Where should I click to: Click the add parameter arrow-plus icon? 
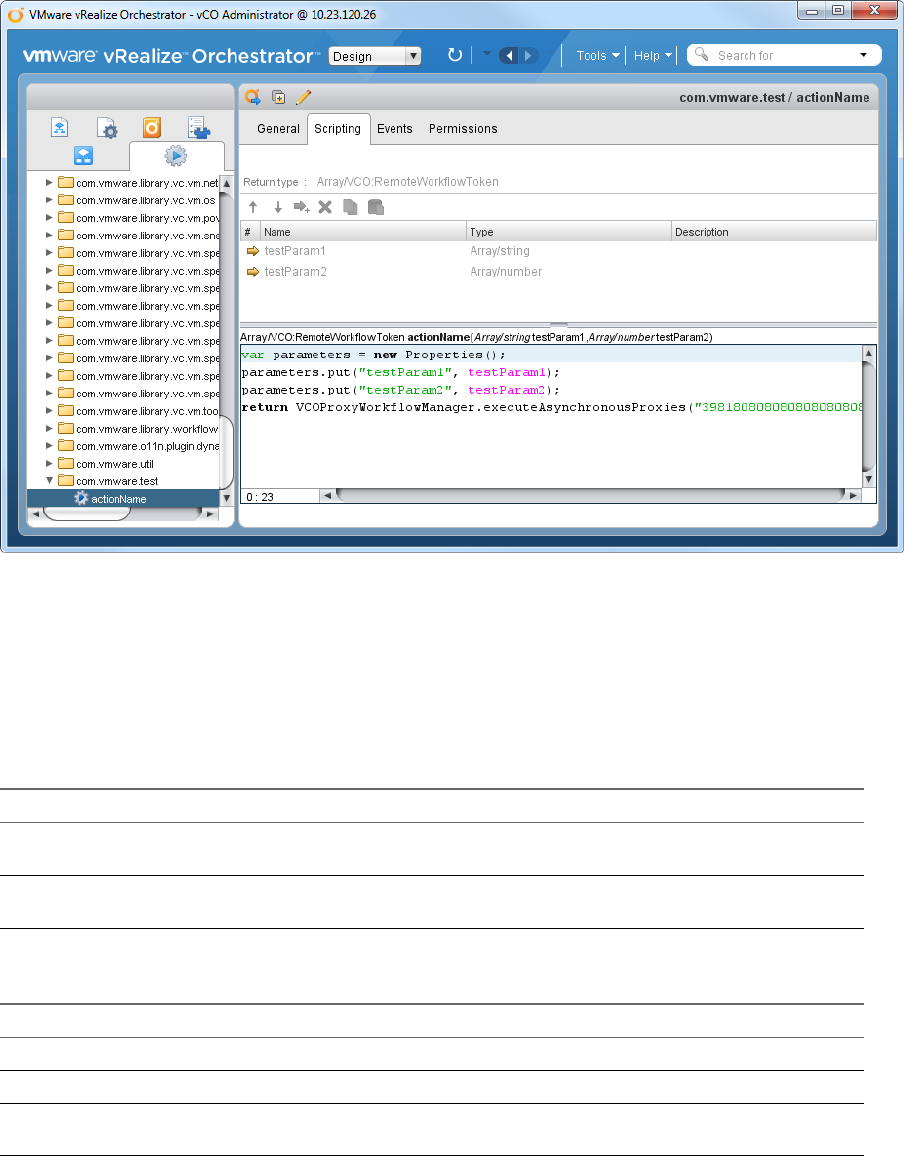click(x=302, y=207)
